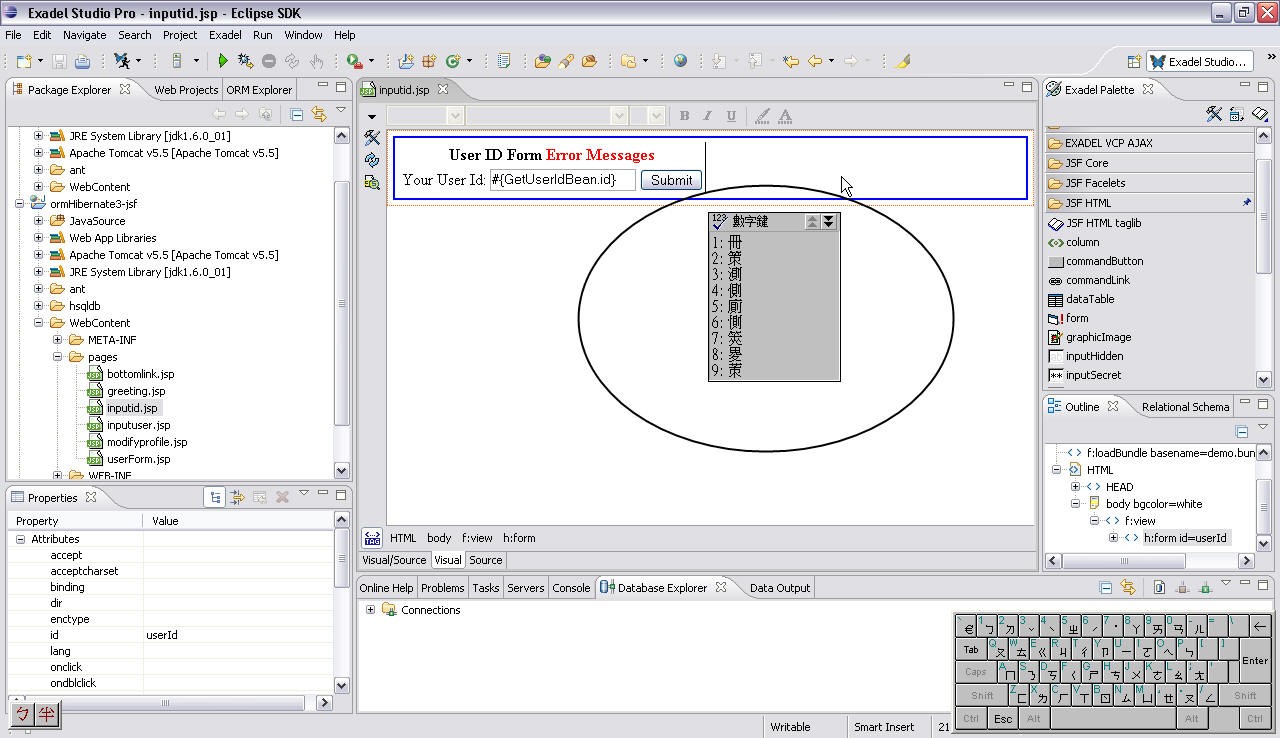Click the Exadel Studio perspective button
Image resolution: width=1280 pixels, height=738 pixels.
click(1199, 61)
